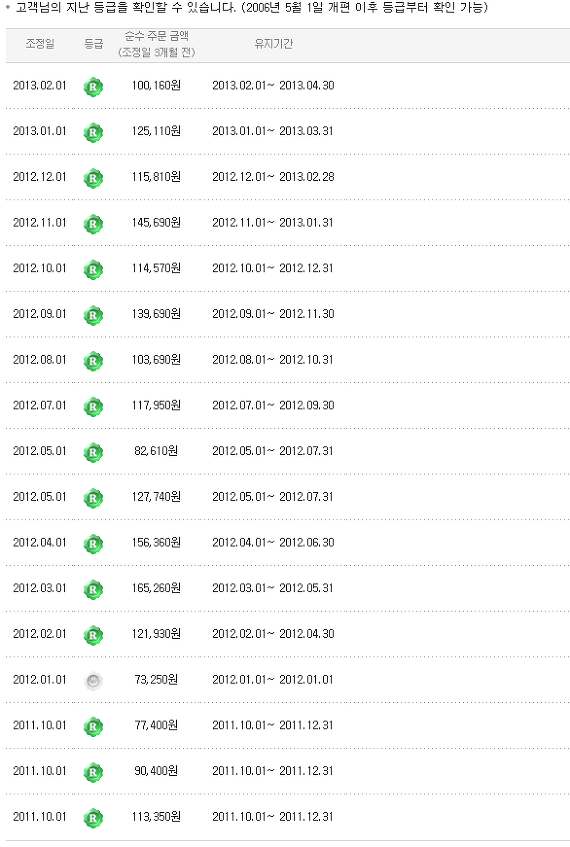
Task: Click the R grade icon in the 90,400원 row
Action: pyautogui.click(x=93, y=772)
